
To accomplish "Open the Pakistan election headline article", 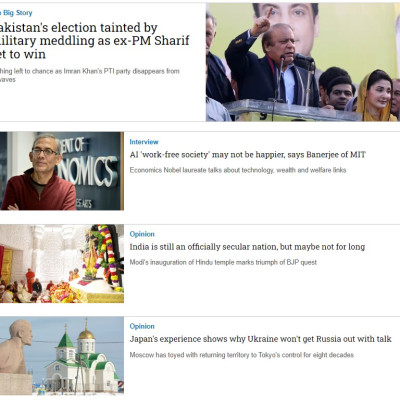I will [95, 41].
